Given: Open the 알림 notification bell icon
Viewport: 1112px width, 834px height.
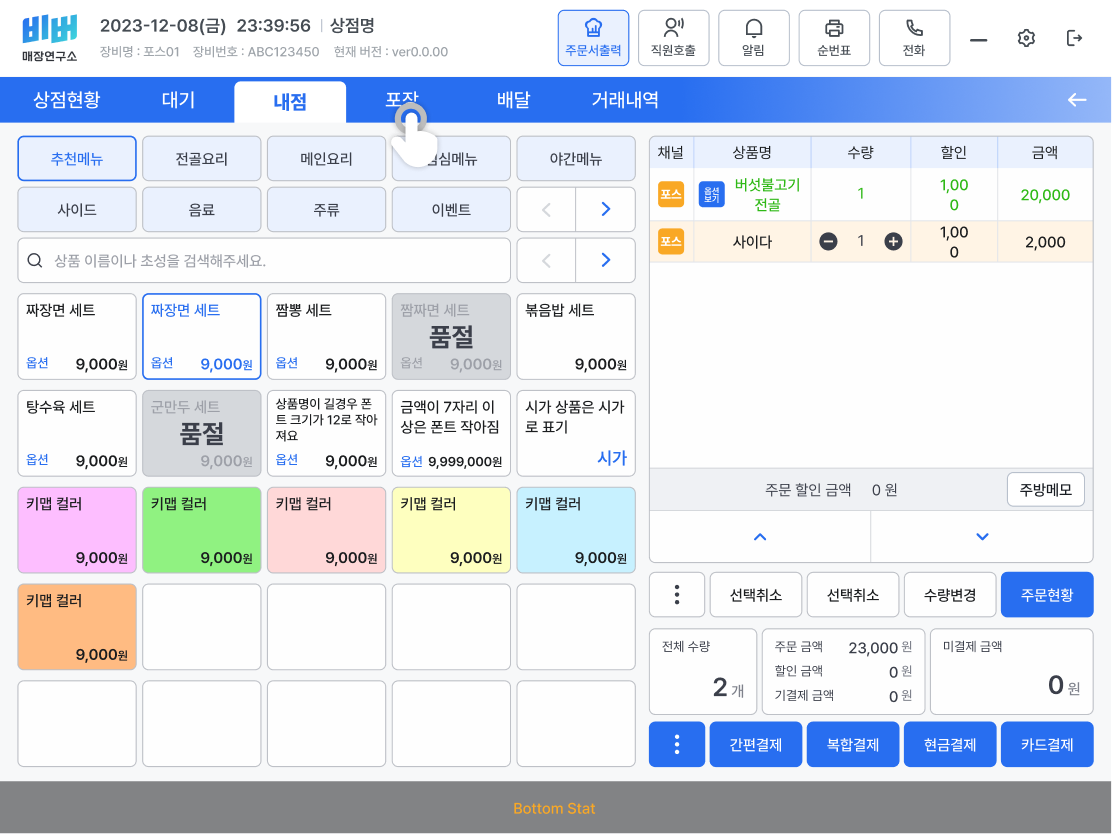Looking at the screenshot, I should pos(753,30).
